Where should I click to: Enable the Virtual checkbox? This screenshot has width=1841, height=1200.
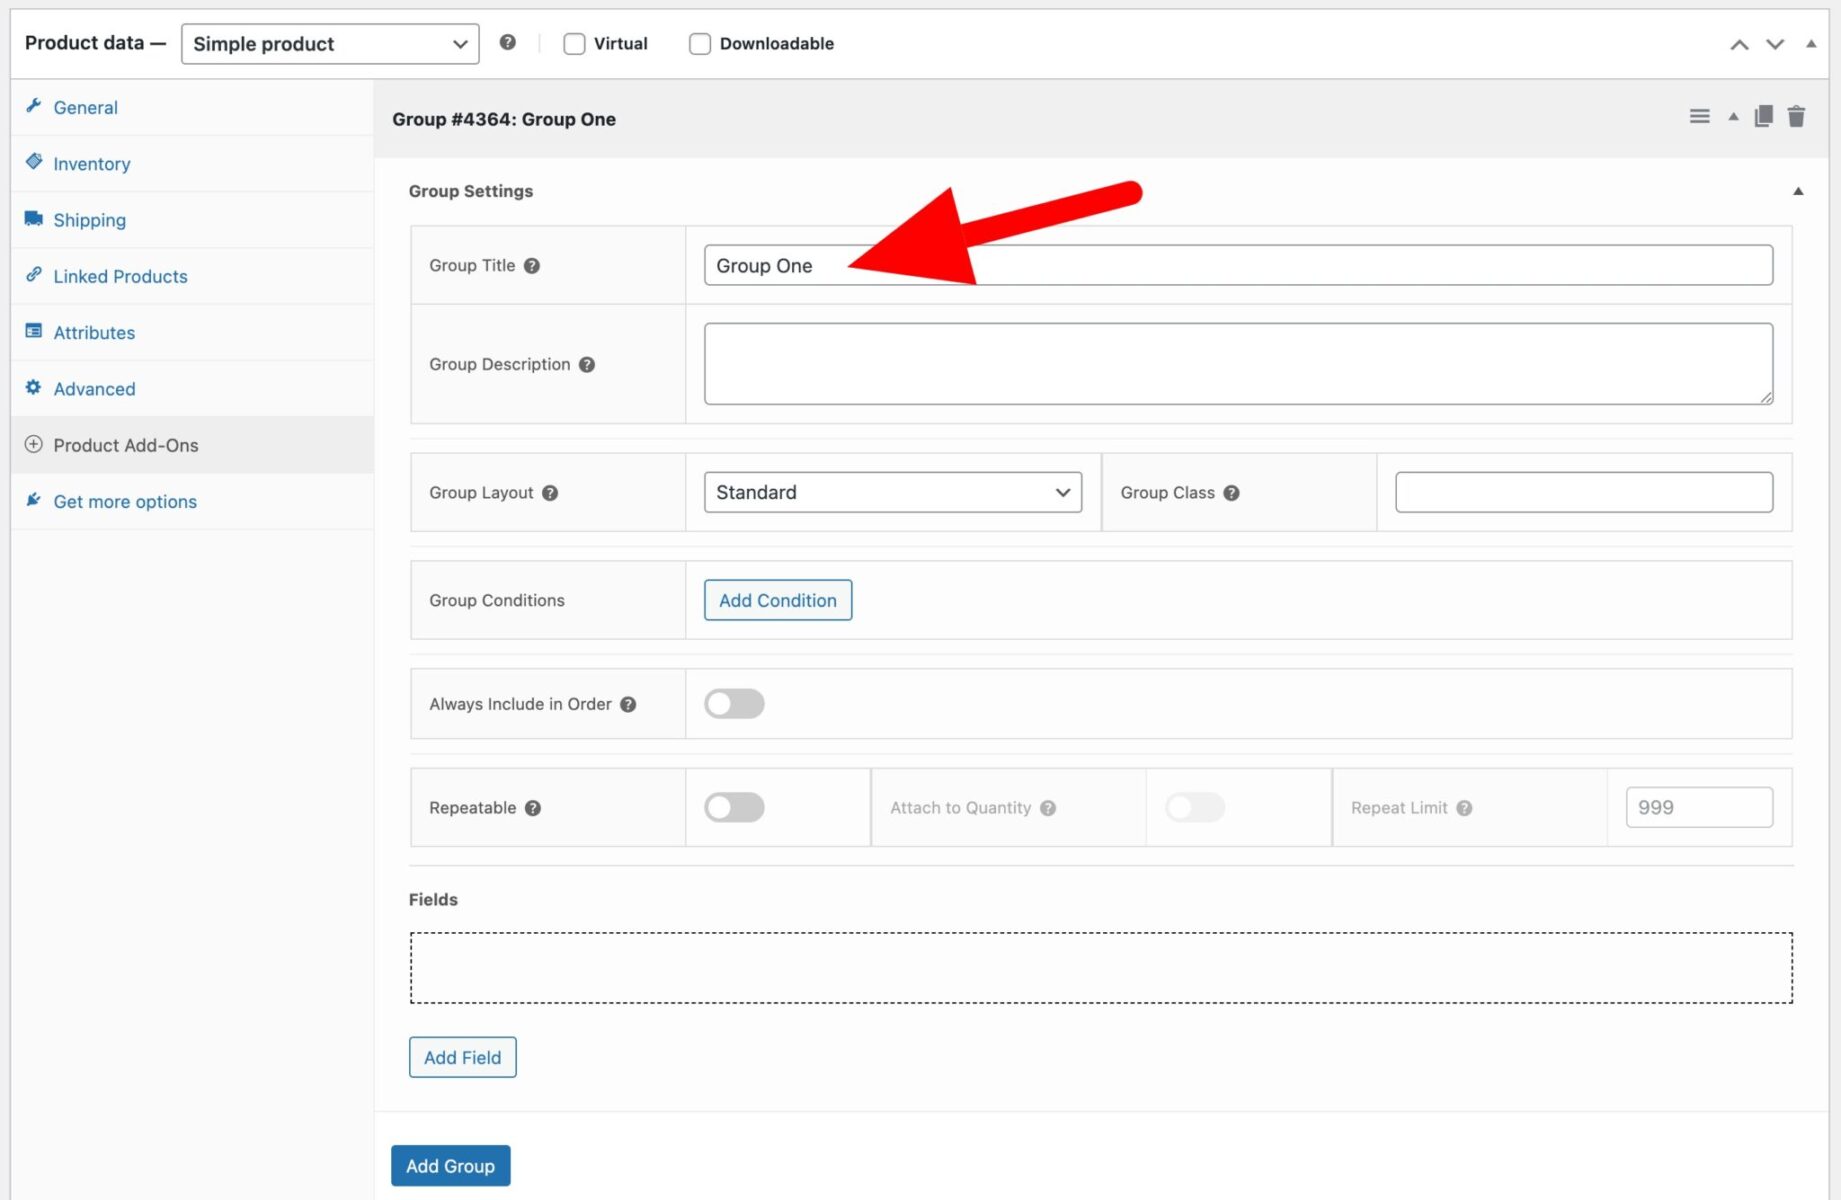click(x=574, y=44)
